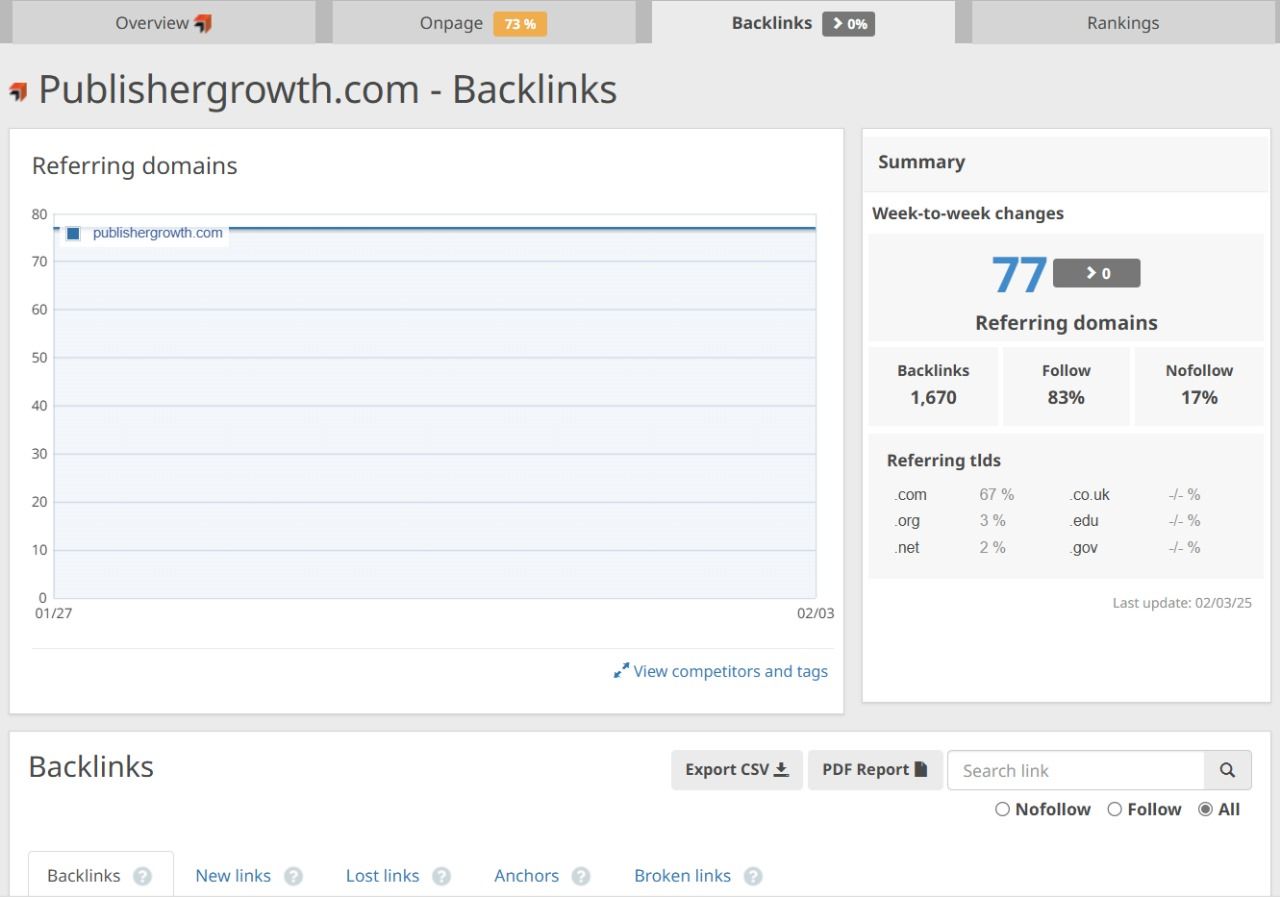This screenshot has width=1280, height=897.
Task: Click the 02/03 date on chart axis
Action: [x=815, y=613]
